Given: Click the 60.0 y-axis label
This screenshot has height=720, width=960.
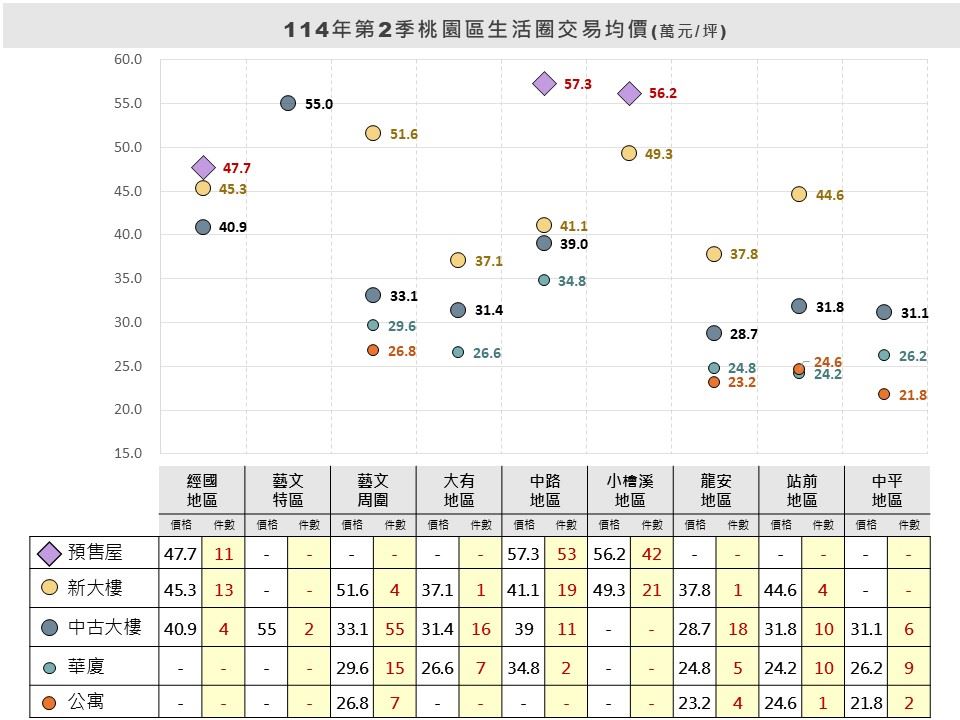Looking at the screenshot, I should [x=128, y=60].
